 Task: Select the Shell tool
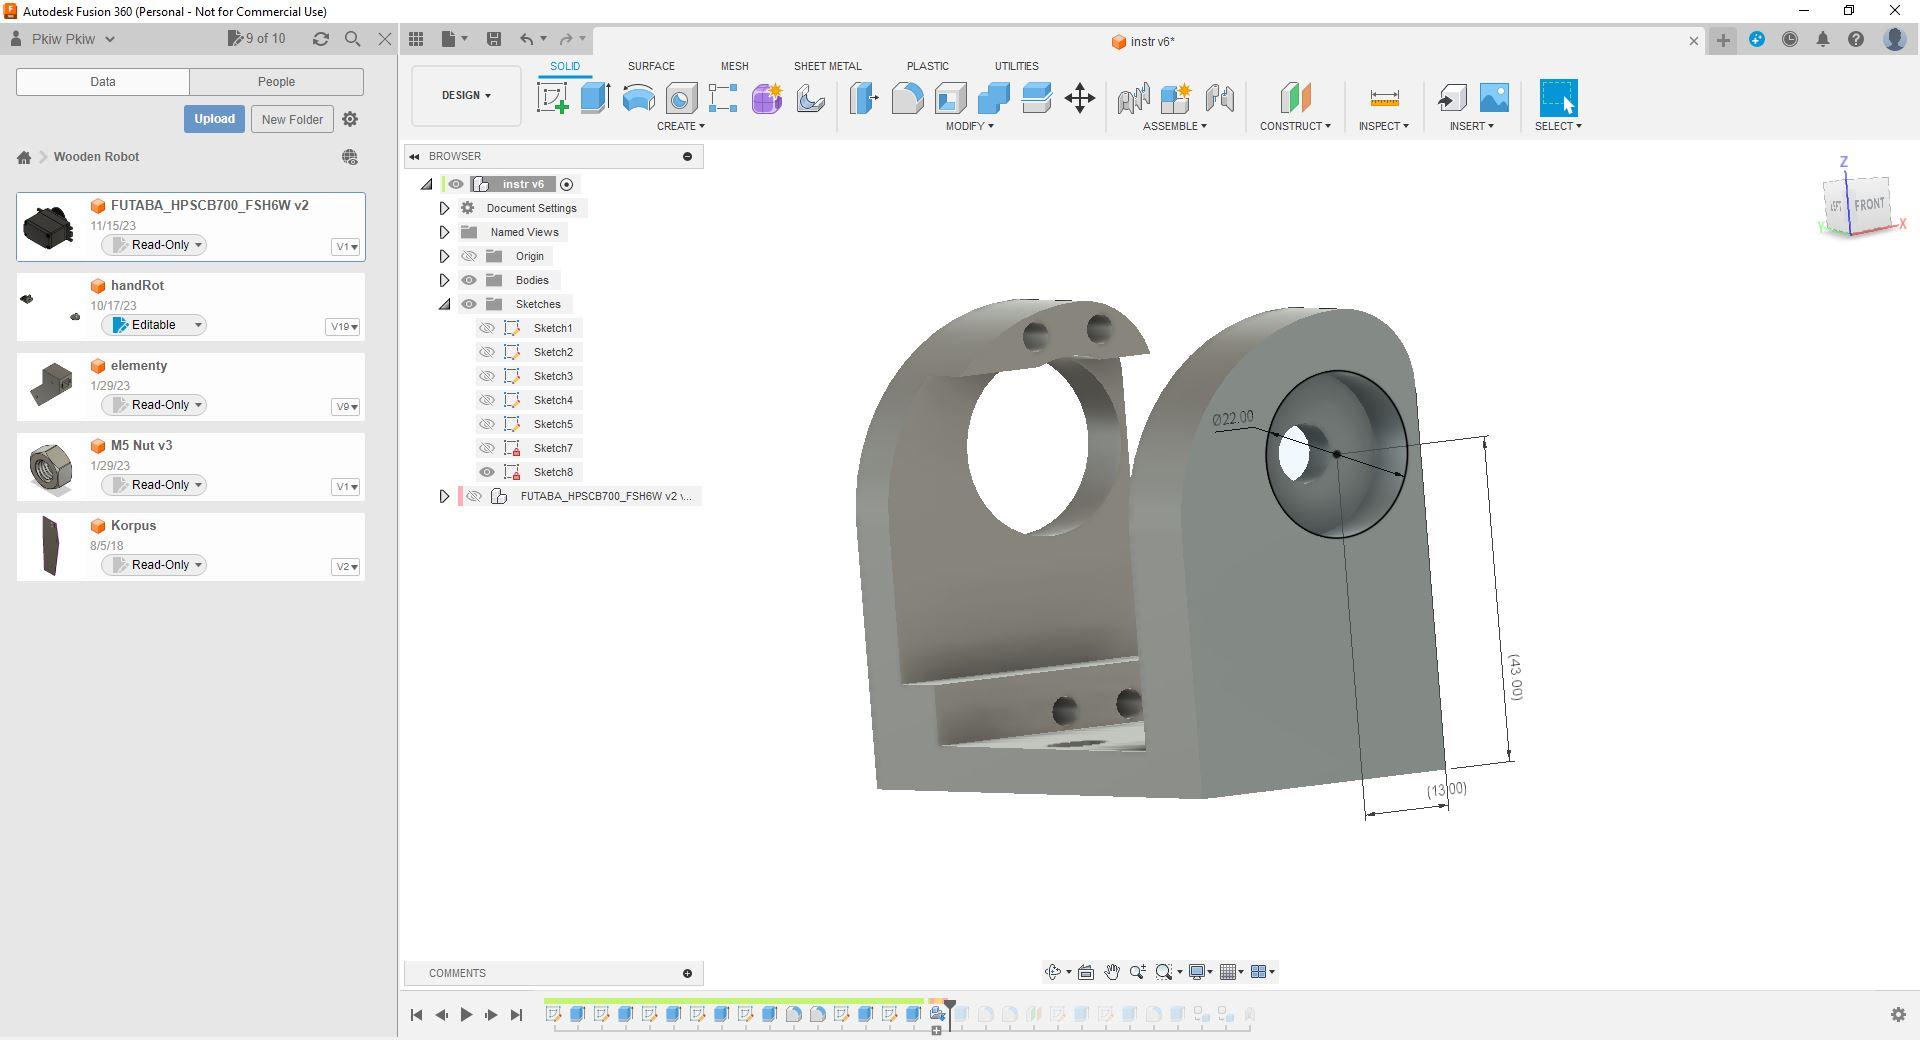(x=950, y=98)
